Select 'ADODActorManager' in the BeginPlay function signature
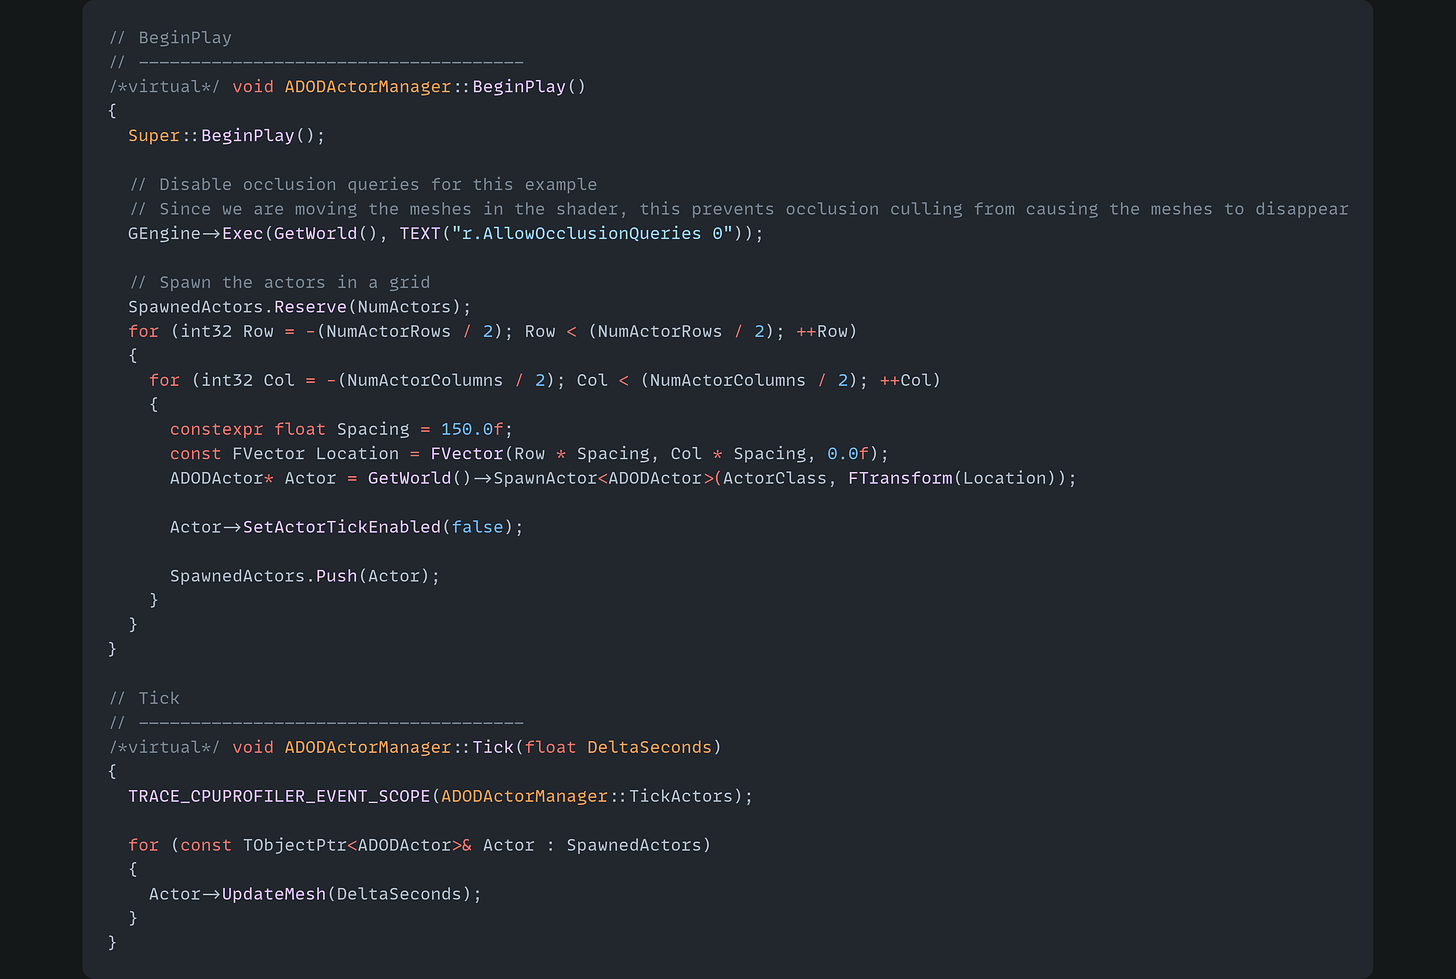1456x979 pixels. pyautogui.click(x=367, y=86)
